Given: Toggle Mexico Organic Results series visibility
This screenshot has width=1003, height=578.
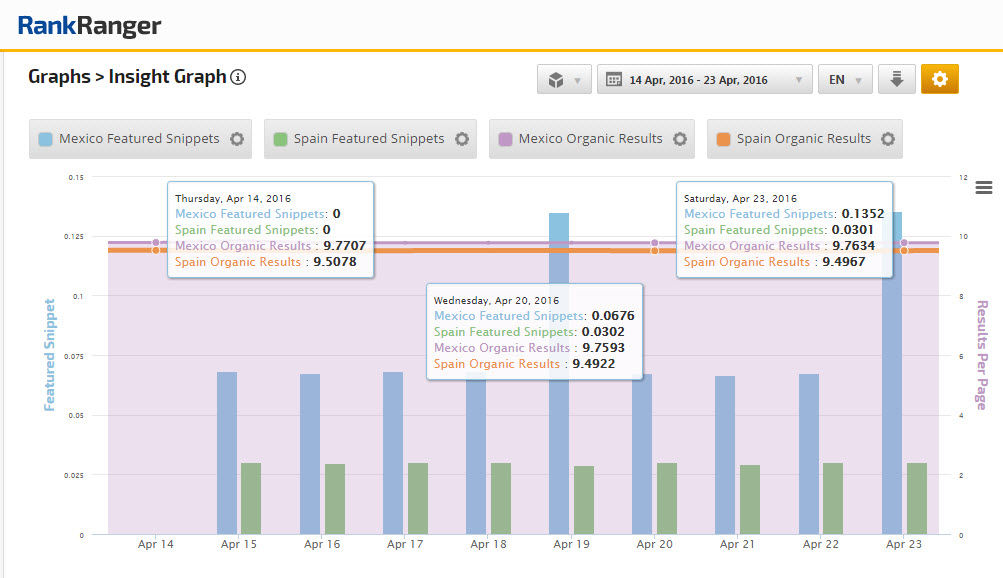Looking at the screenshot, I should pyautogui.click(x=590, y=139).
